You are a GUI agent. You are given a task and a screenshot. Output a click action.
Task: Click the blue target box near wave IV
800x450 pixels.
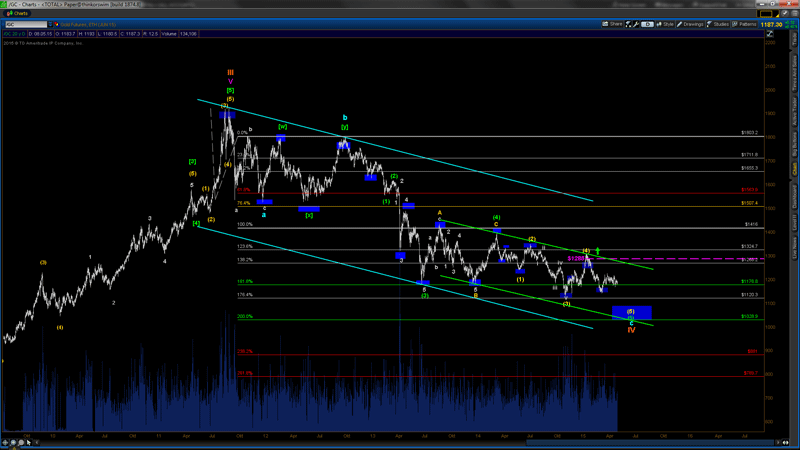638,313
